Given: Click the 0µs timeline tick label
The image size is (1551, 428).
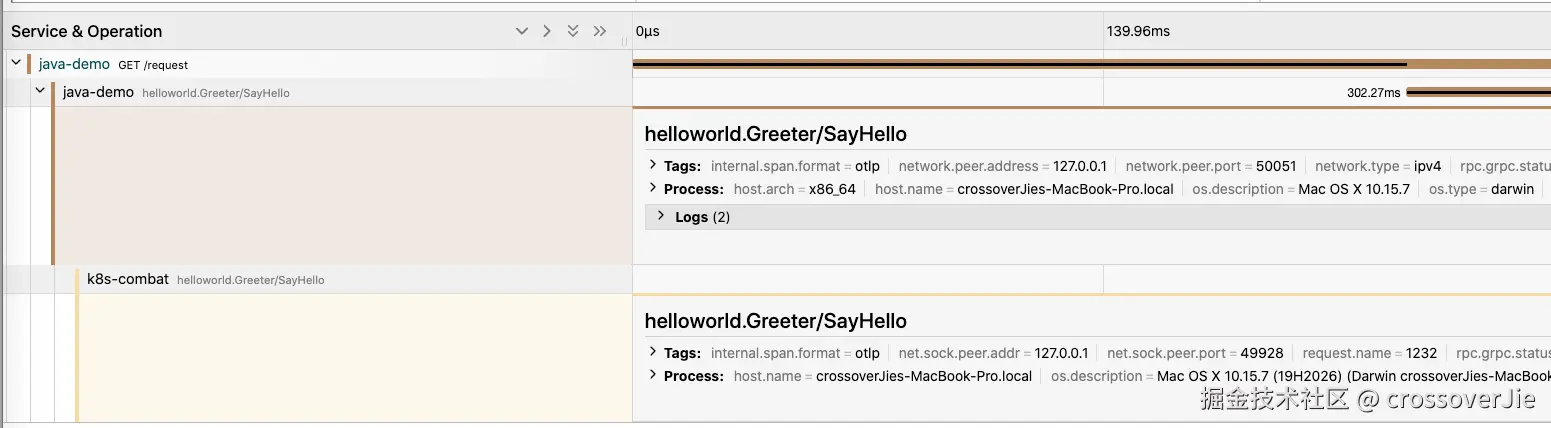Looking at the screenshot, I should 647,31.
